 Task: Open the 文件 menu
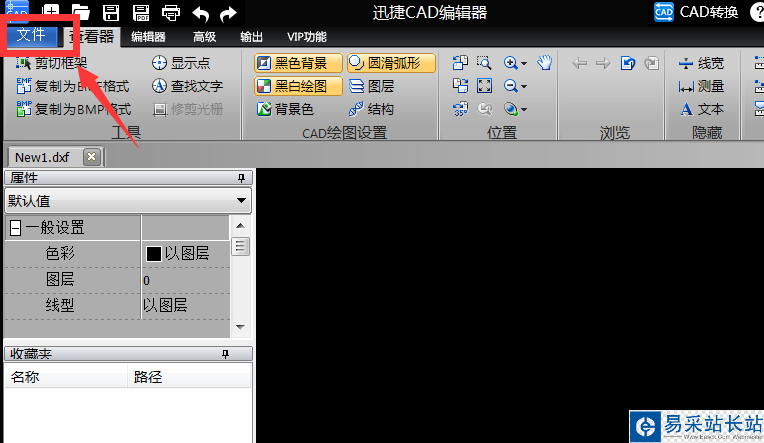pyautogui.click(x=31, y=35)
